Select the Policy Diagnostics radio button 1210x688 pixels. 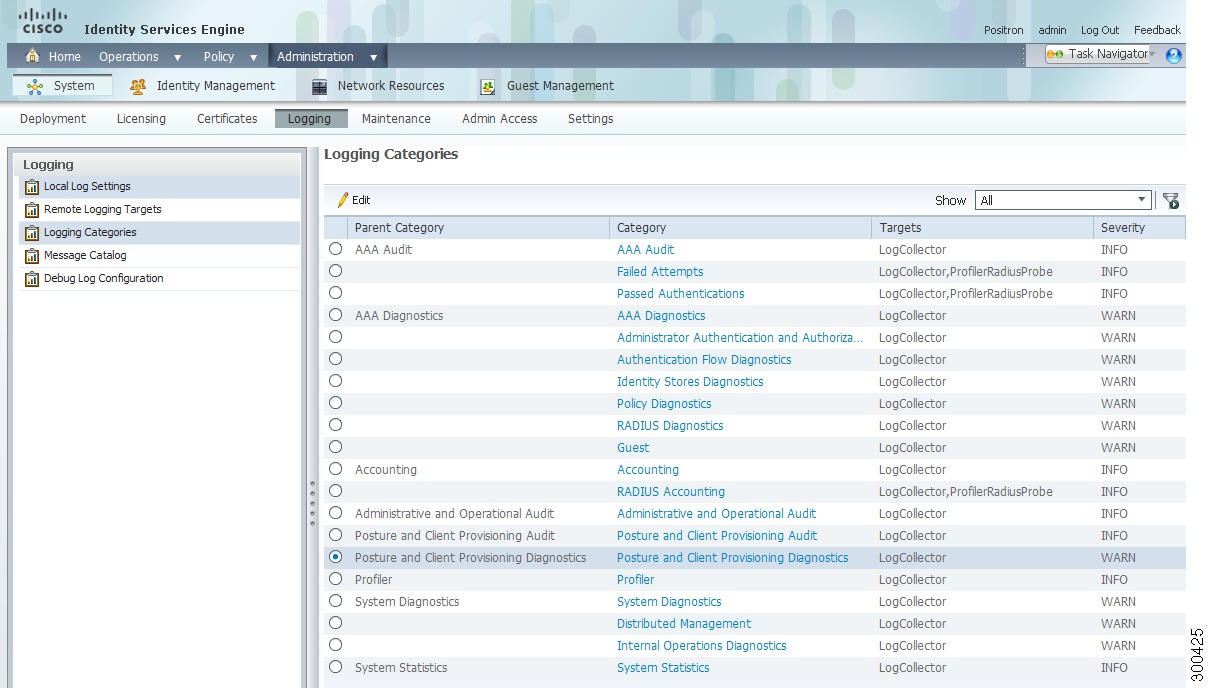click(x=335, y=403)
